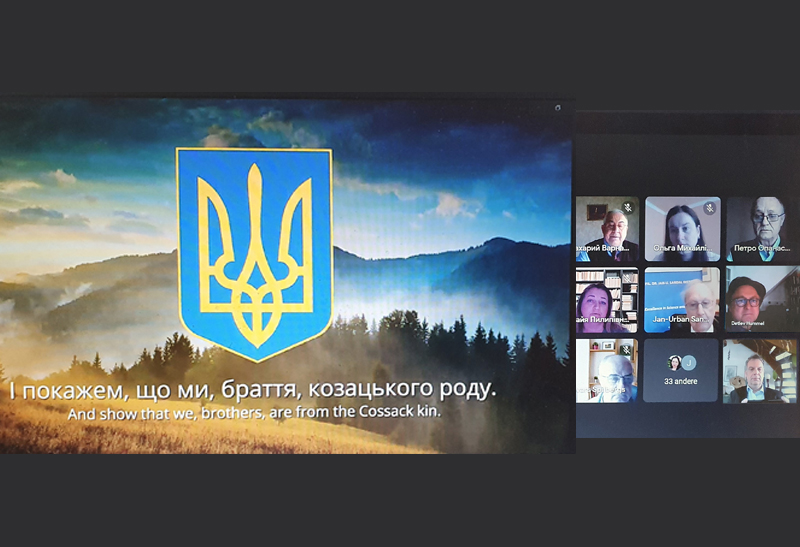Select the Detlev Hummel participant tile

762,300
